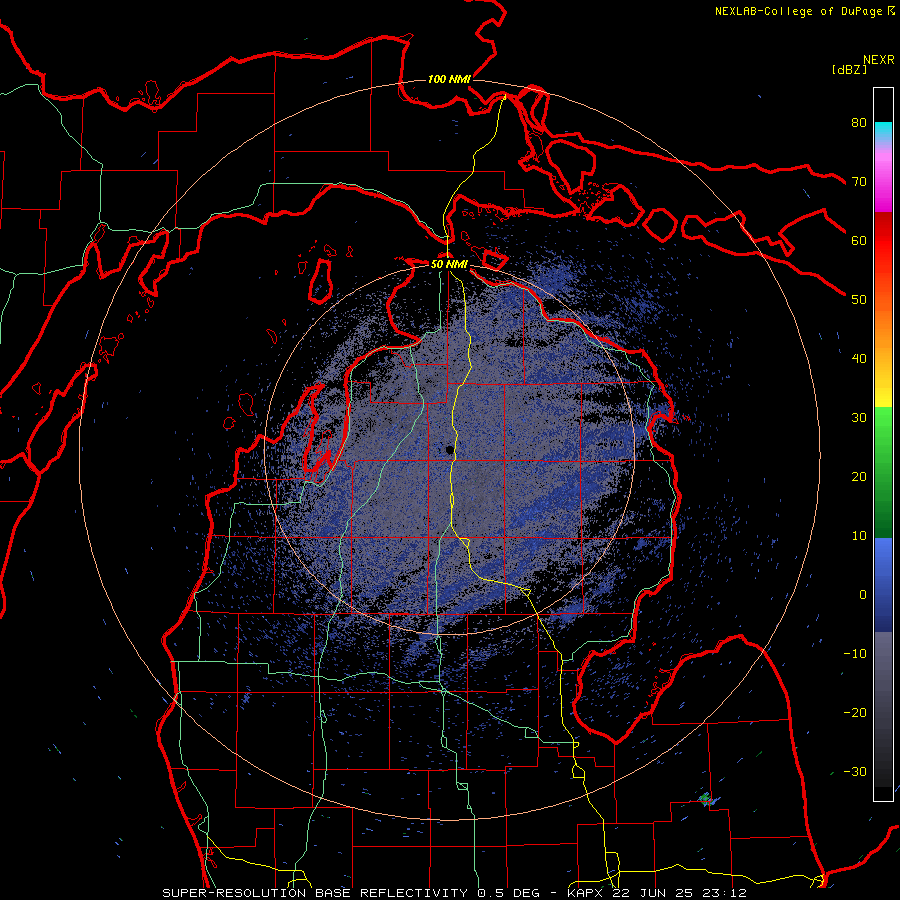Click the 60 value on the dBZ scale
This screenshot has height=900, width=900.
pyautogui.click(x=859, y=241)
